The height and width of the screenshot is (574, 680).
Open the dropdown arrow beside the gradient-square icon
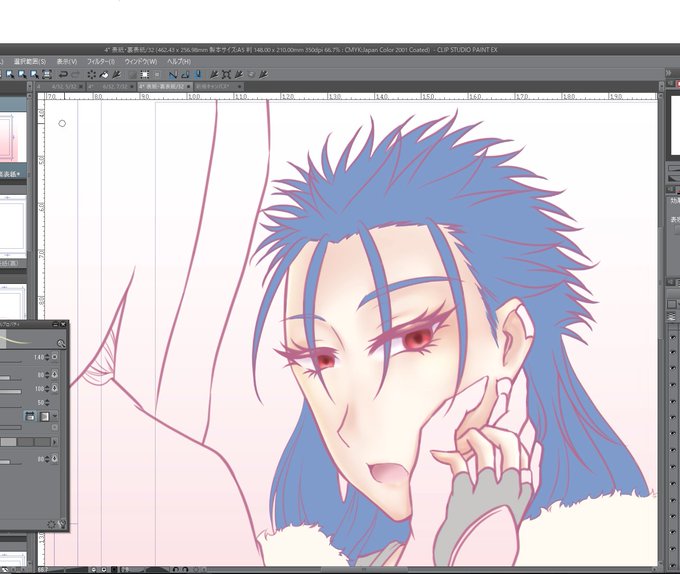click(55, 417)
